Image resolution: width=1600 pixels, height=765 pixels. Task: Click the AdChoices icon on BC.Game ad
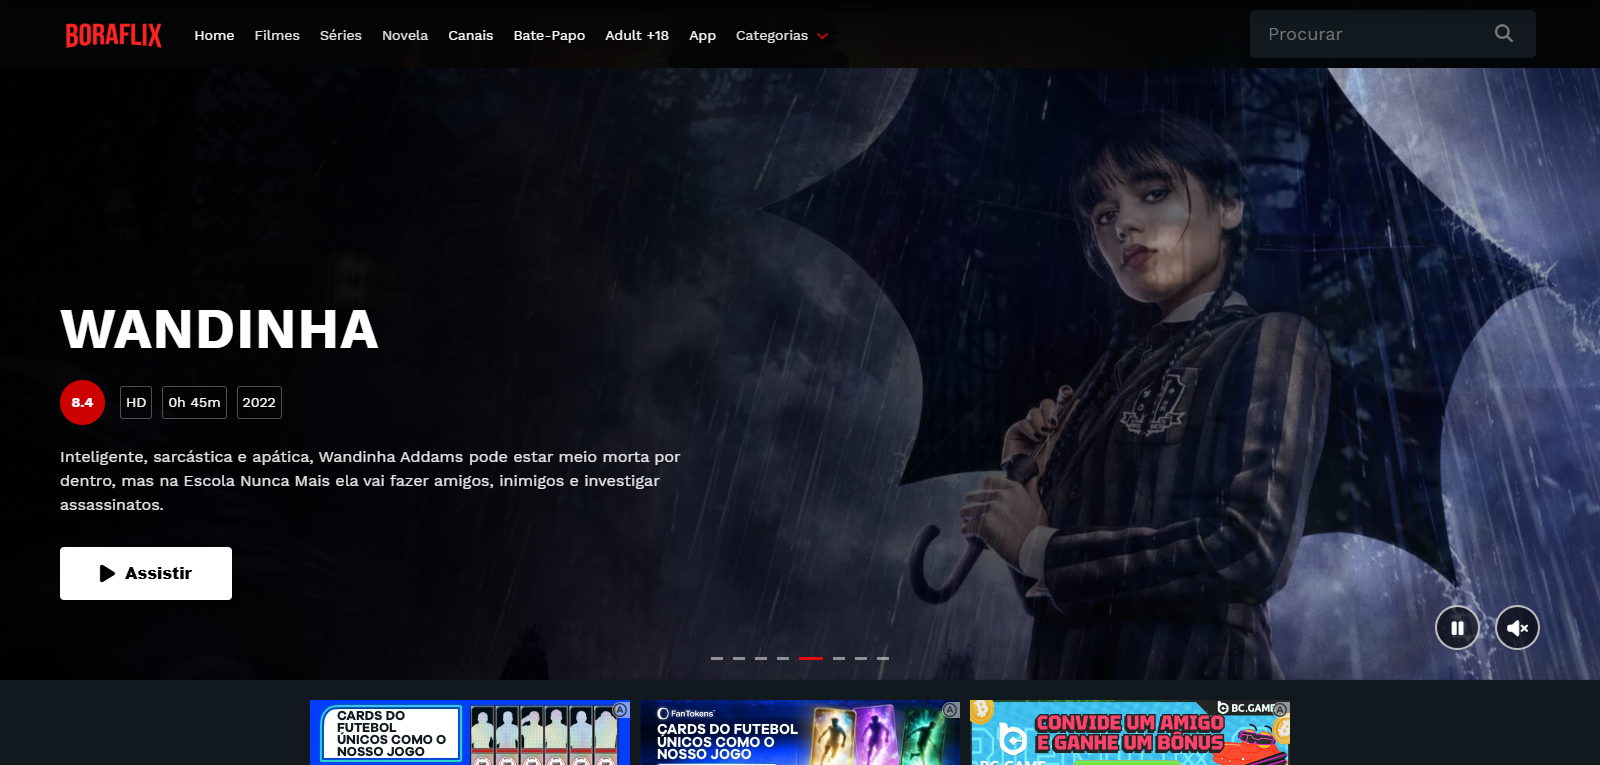tap(1280, 709)
